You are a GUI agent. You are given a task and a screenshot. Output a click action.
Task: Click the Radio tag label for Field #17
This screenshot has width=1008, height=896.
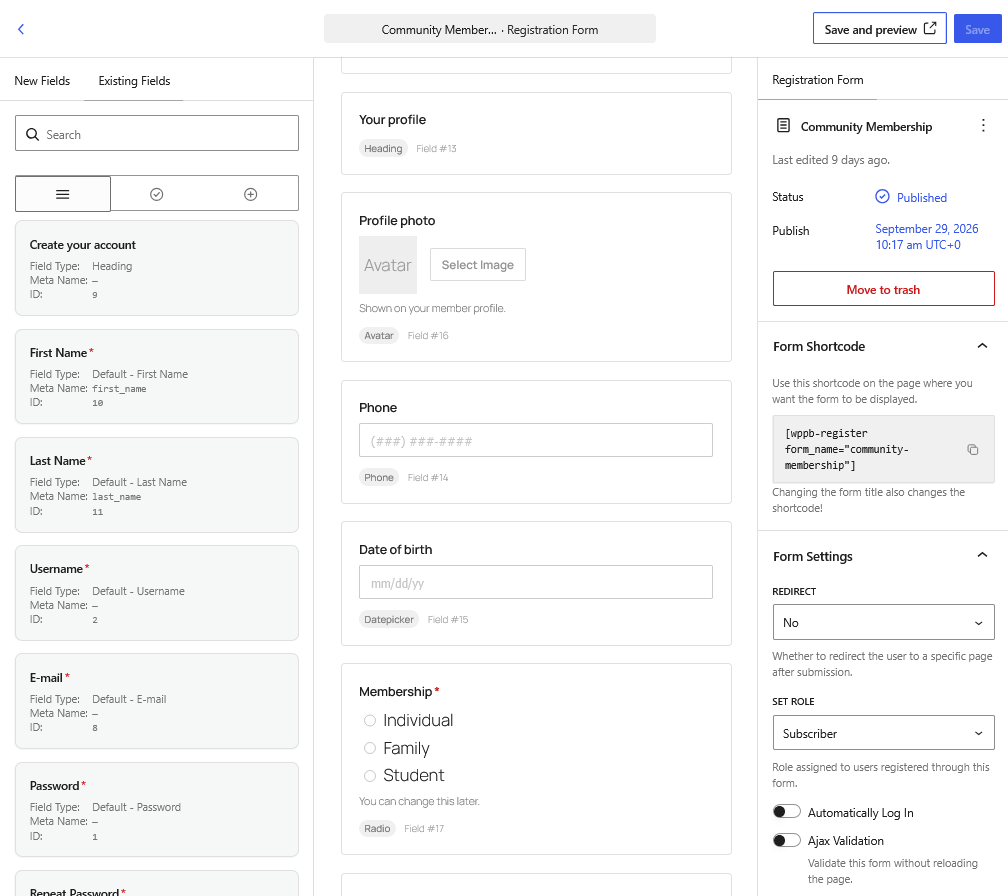click(377, 829)
